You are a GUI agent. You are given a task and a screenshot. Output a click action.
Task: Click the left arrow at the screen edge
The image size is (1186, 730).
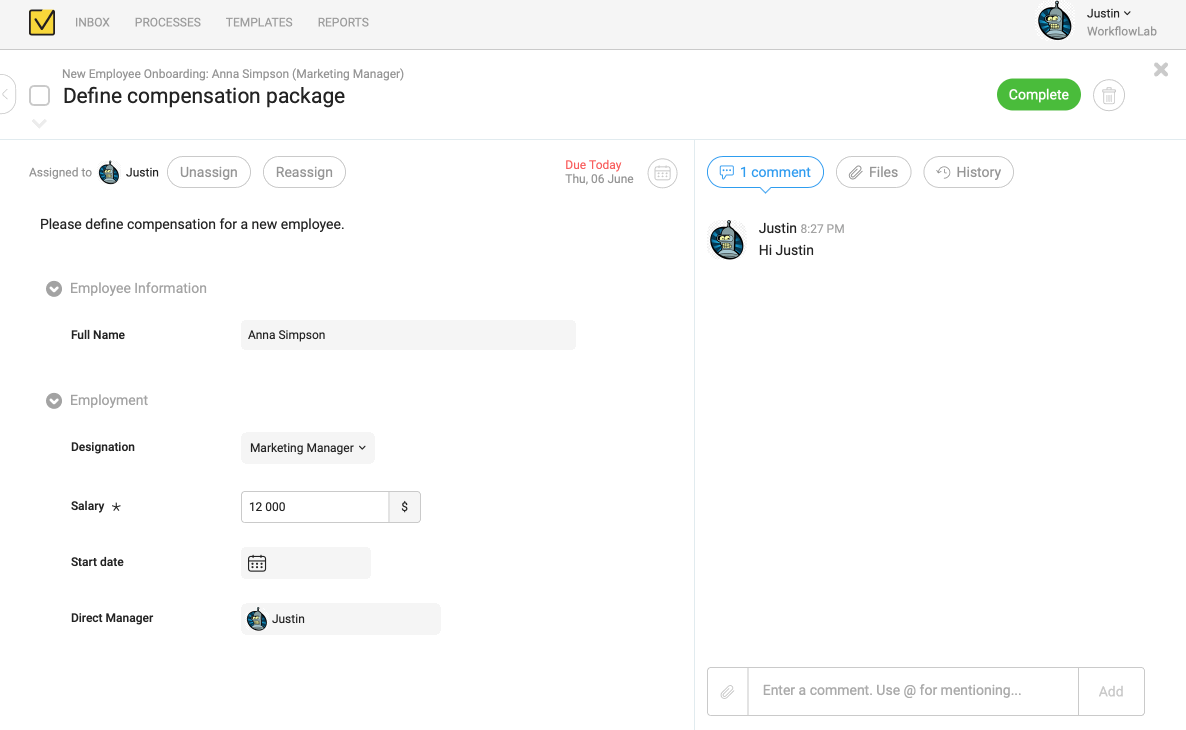click(x=6, y=94)
